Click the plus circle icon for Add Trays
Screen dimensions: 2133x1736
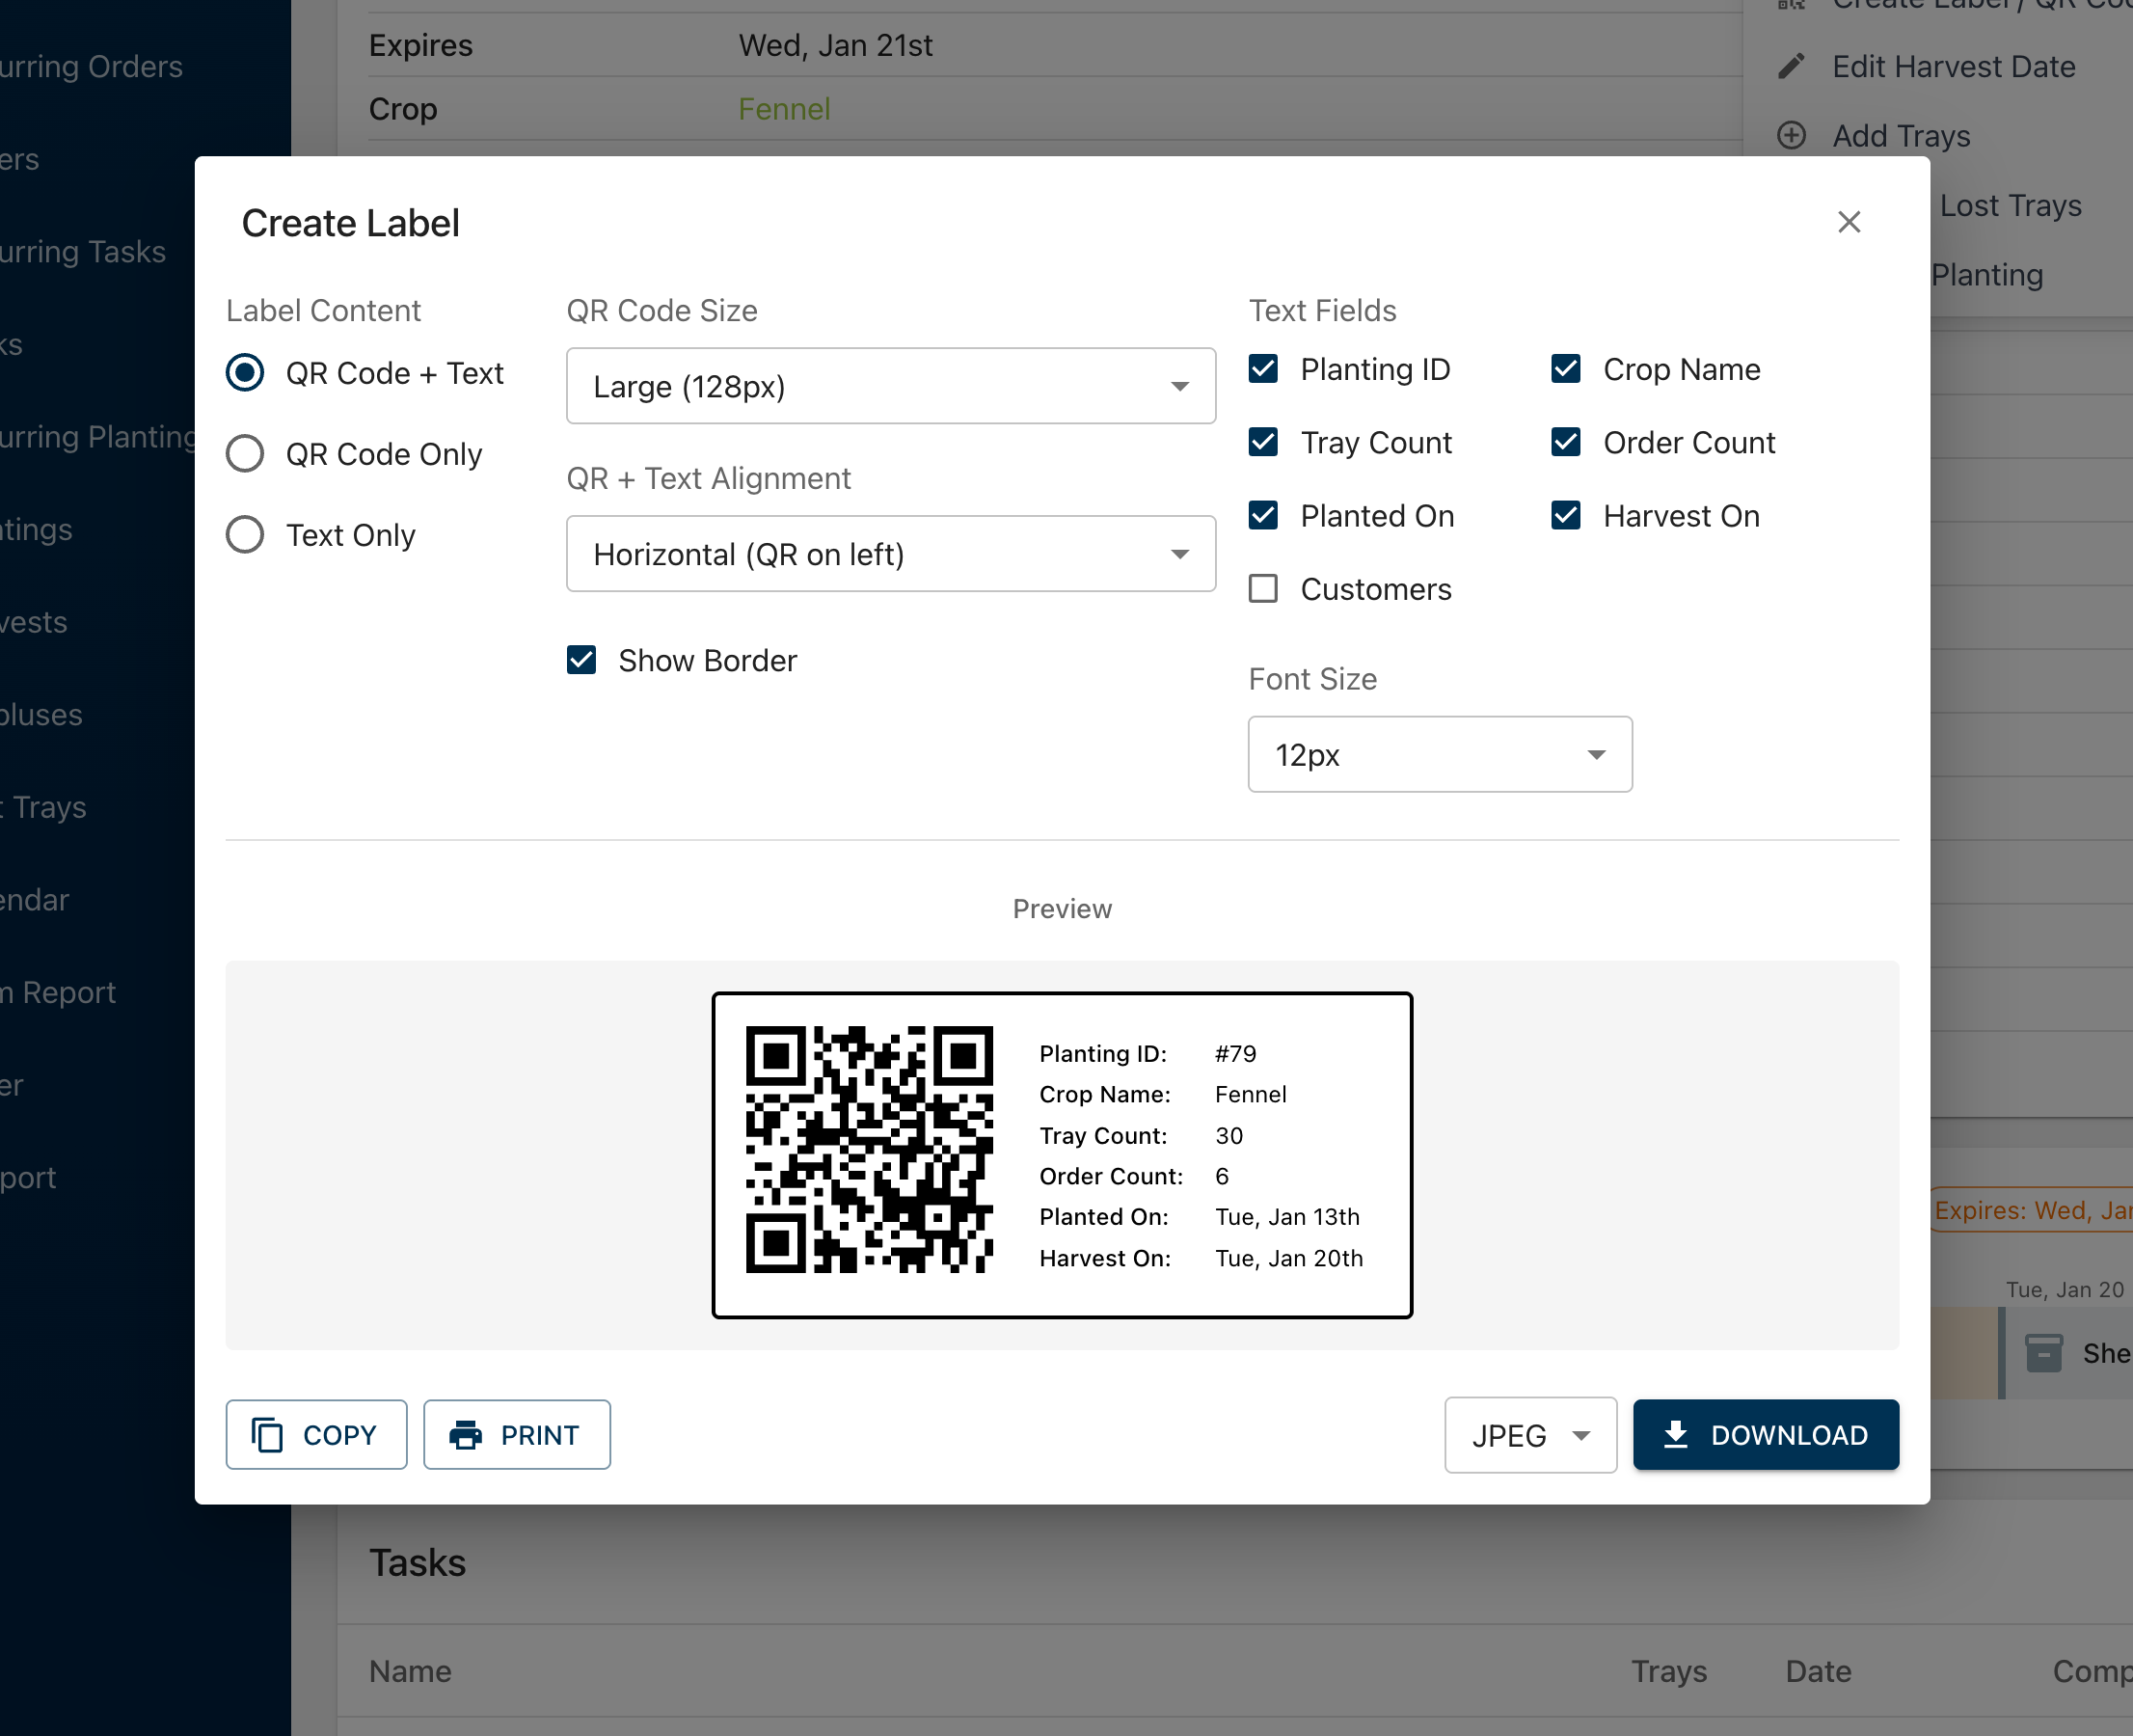tap(1791, 135)
